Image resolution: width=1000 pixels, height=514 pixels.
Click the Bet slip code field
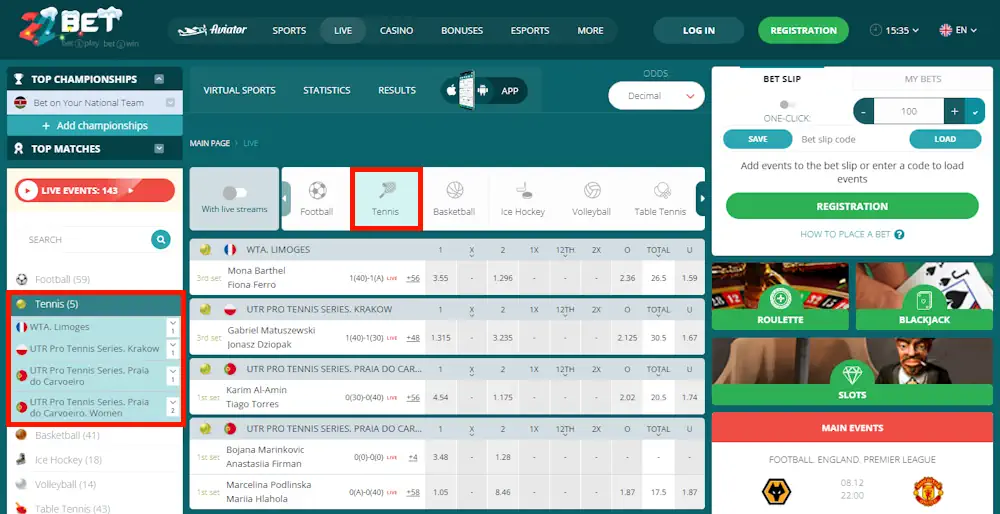(x=851, y=139)
